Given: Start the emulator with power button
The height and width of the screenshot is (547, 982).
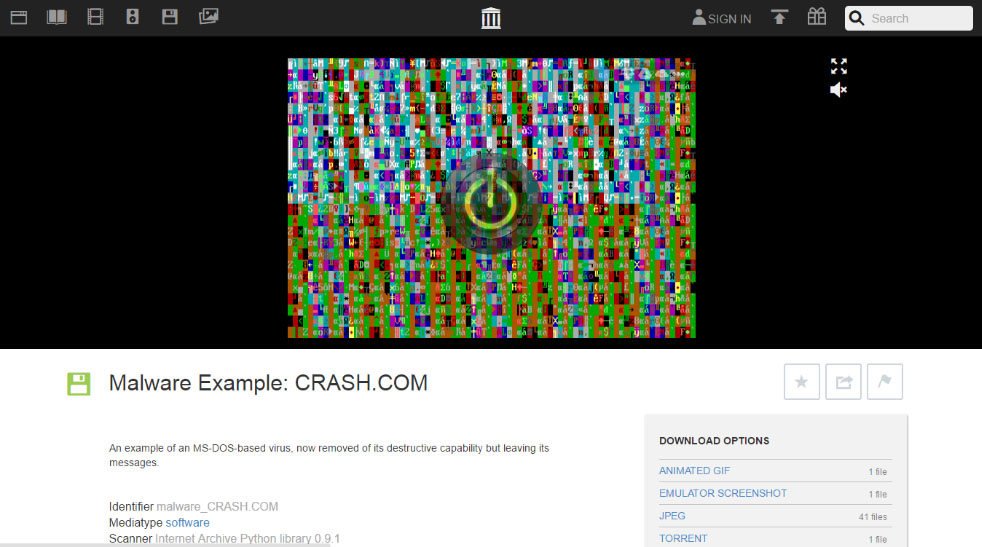Looking at the screenshot, I should (491, 202).
